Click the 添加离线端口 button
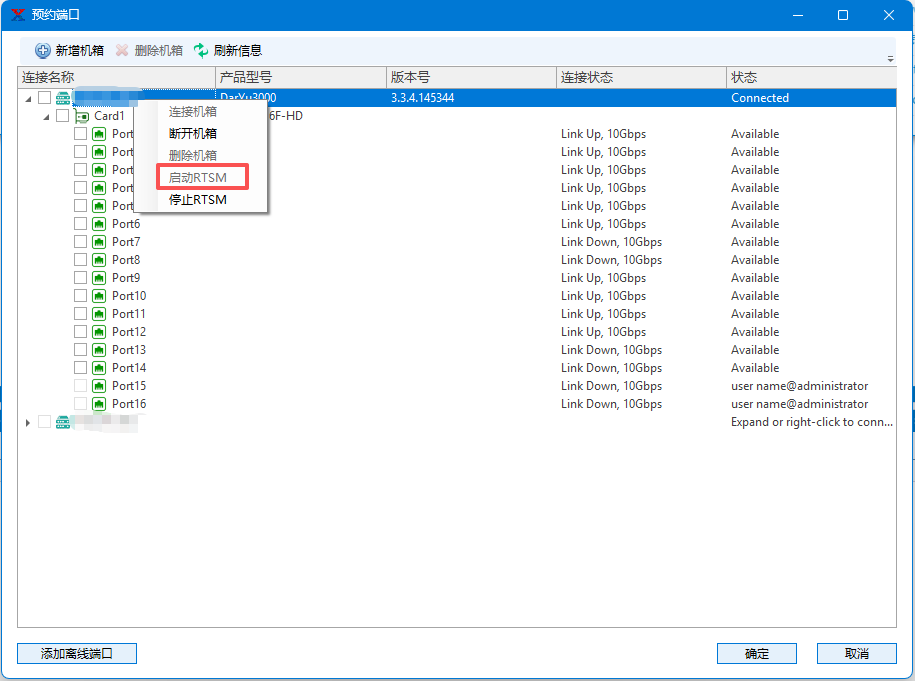Screen dimensions: 915x681 click(x=77, y=653)
